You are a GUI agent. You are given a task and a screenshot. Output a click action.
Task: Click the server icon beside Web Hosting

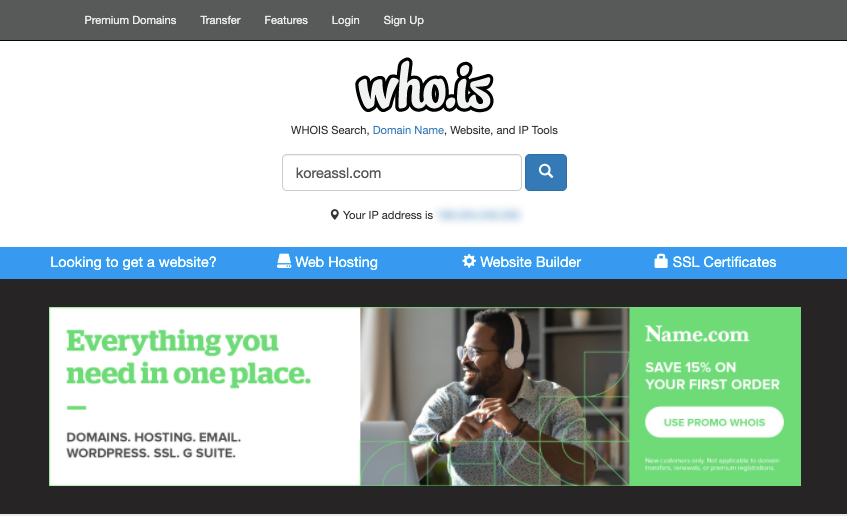tap(284, 262)
